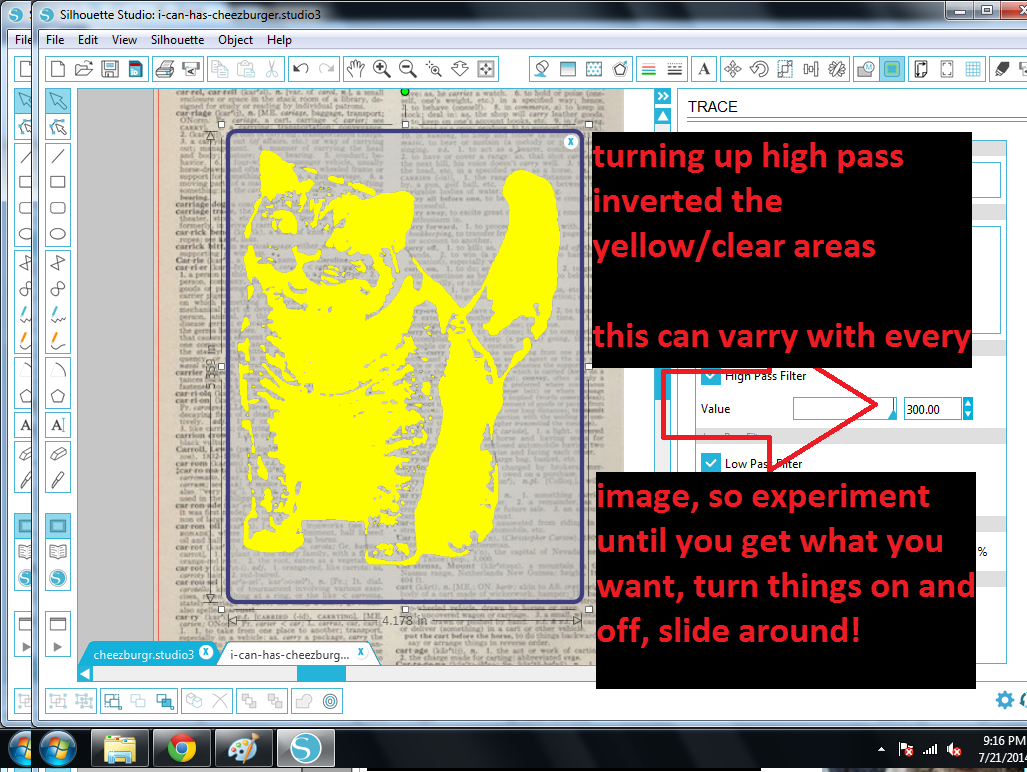Image resolution: width=1027 pixels, height=772 pixels.
Task: Open the Align panel icon
Action: 811,69
